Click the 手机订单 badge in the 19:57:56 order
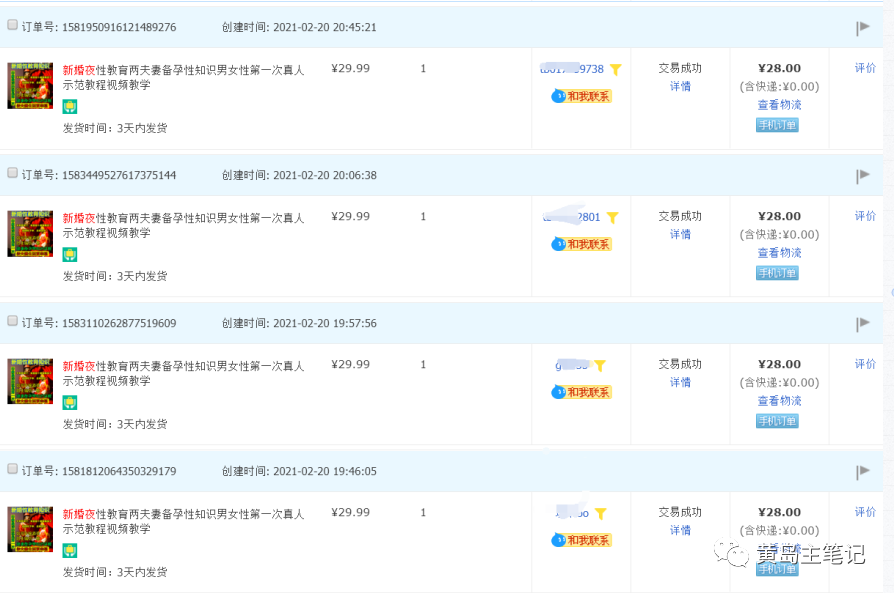The height and width of the screenshot is (593, 894). 777,421
